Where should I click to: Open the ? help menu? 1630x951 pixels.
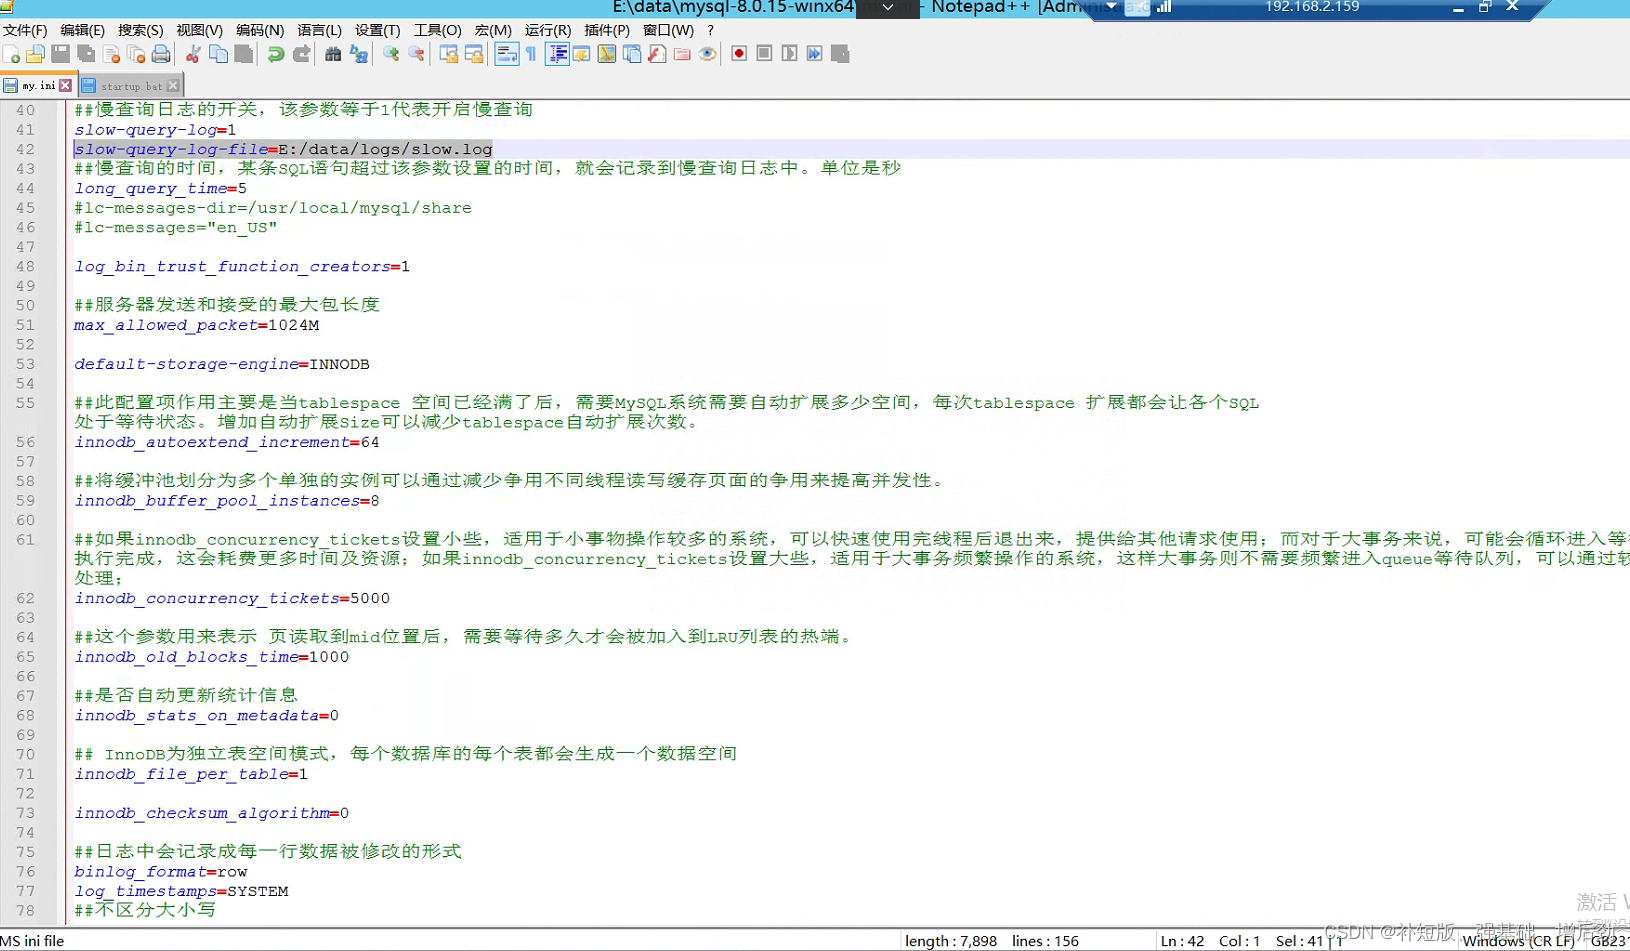(711, 30)
